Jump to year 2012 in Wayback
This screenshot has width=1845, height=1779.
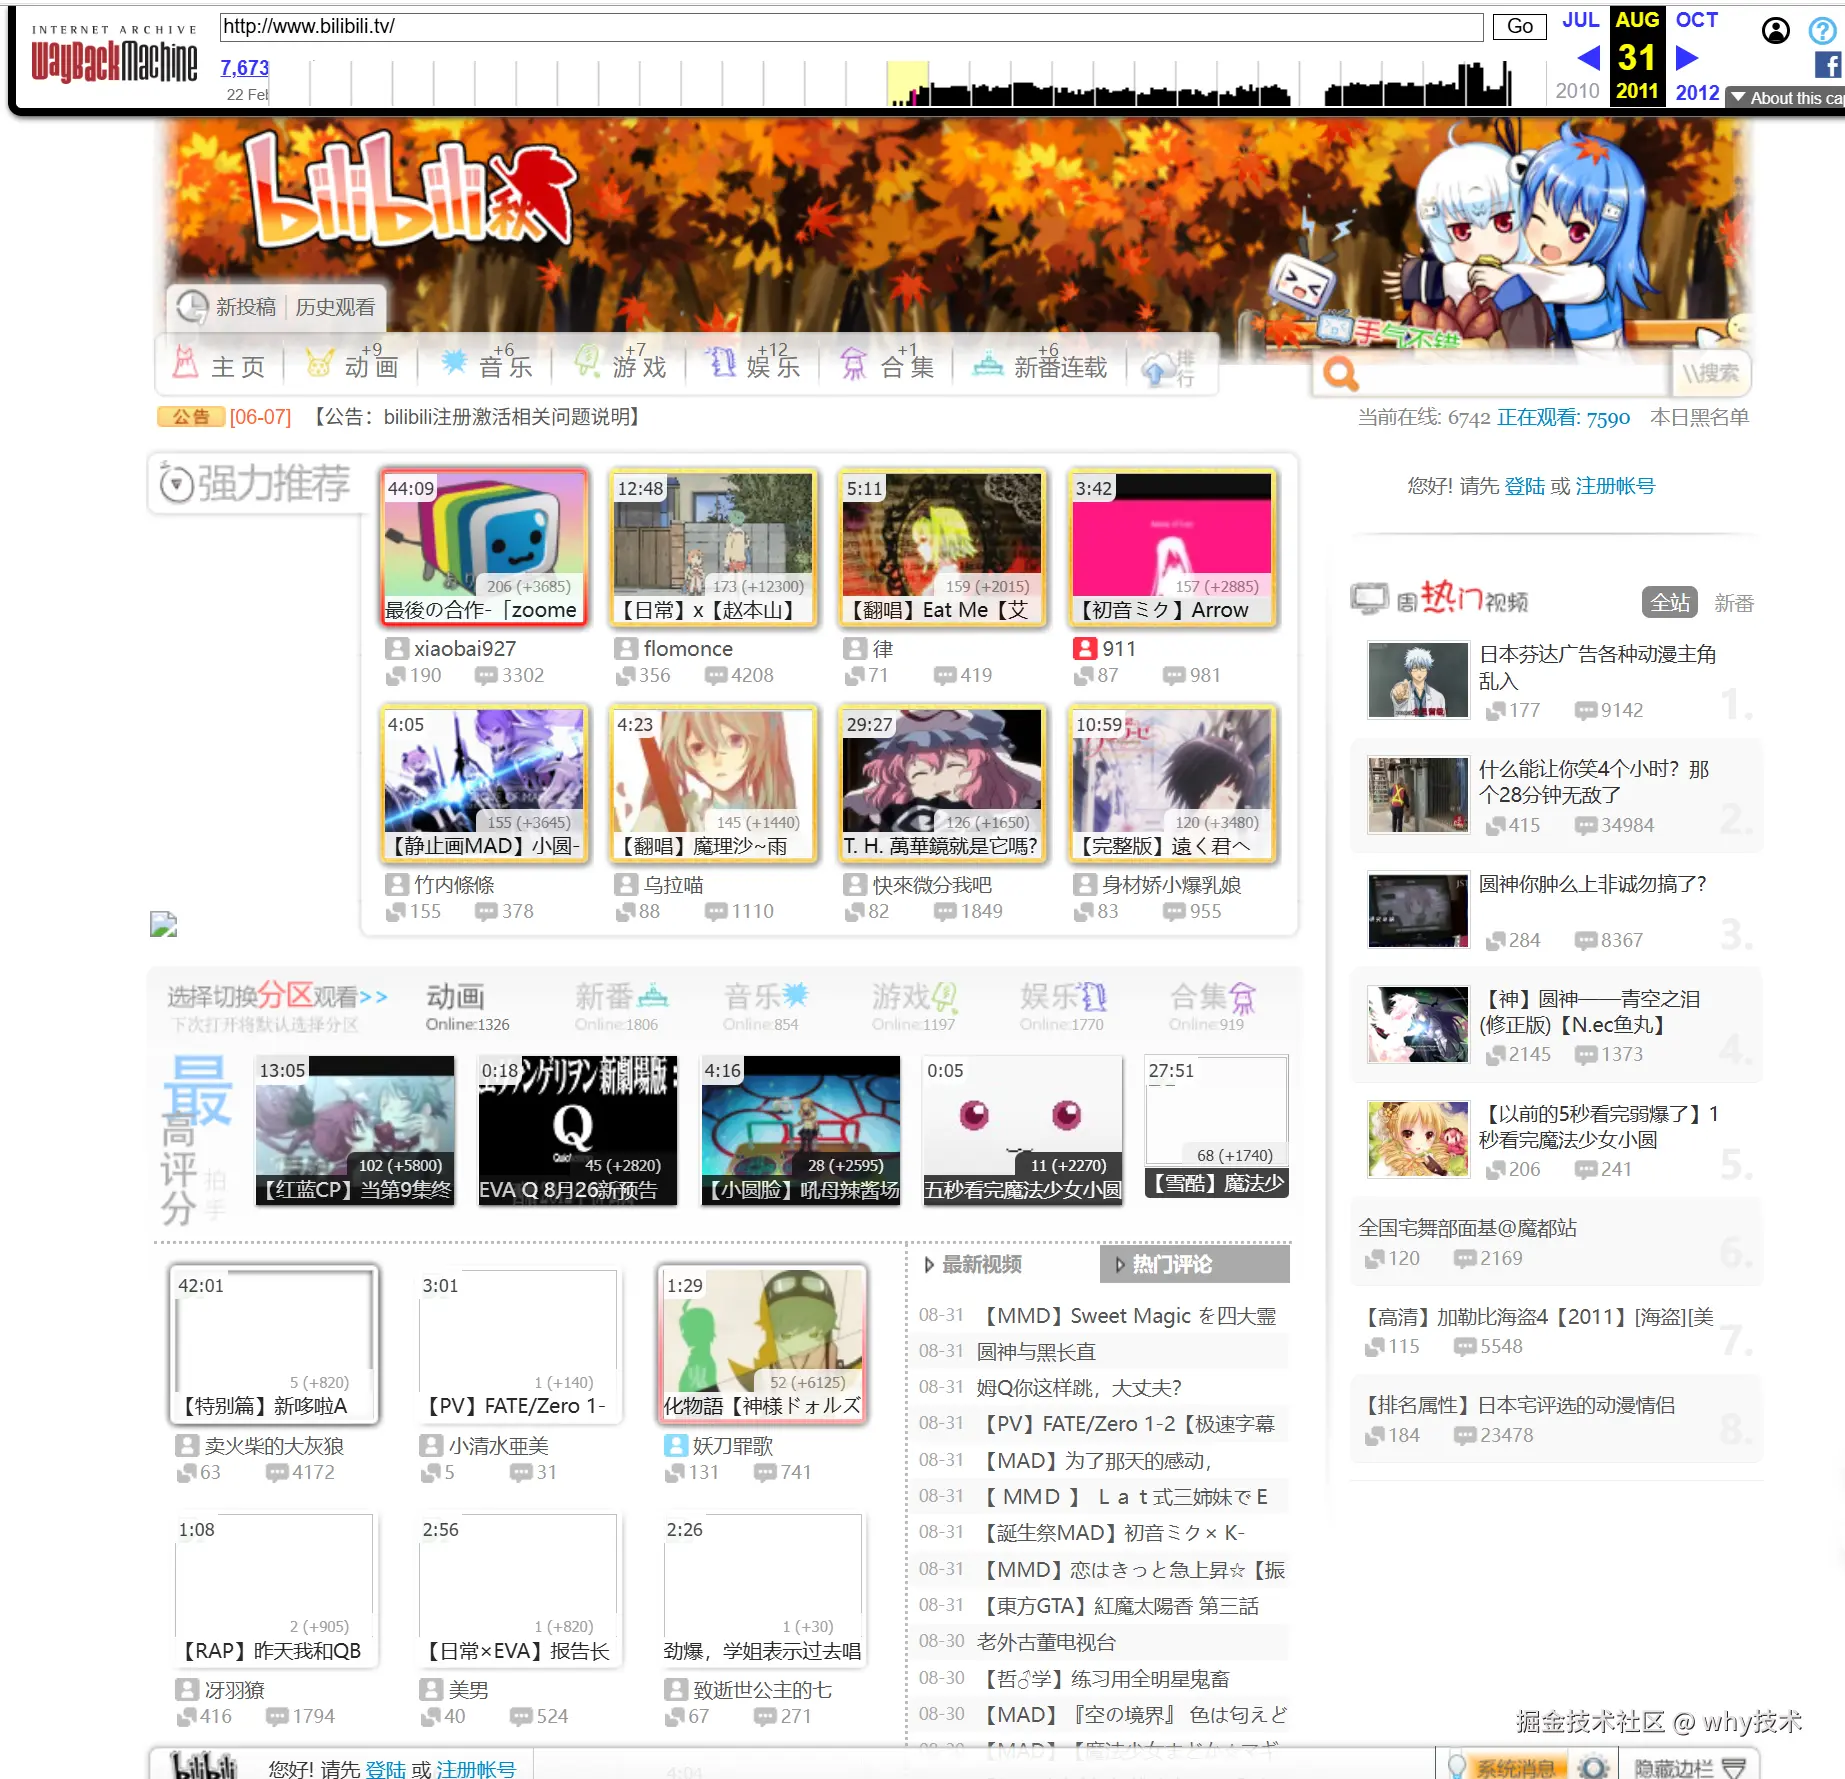point(1697,92)
